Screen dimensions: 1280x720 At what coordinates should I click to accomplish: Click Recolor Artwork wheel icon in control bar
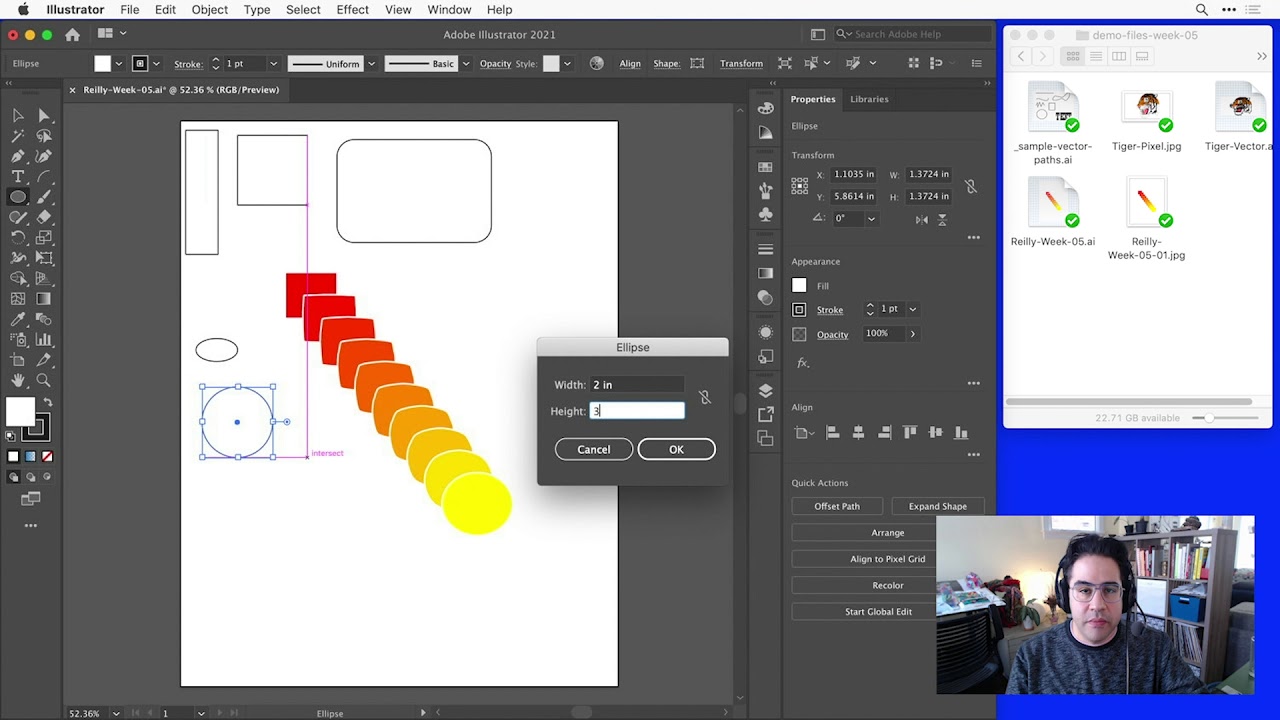[597, 63]
